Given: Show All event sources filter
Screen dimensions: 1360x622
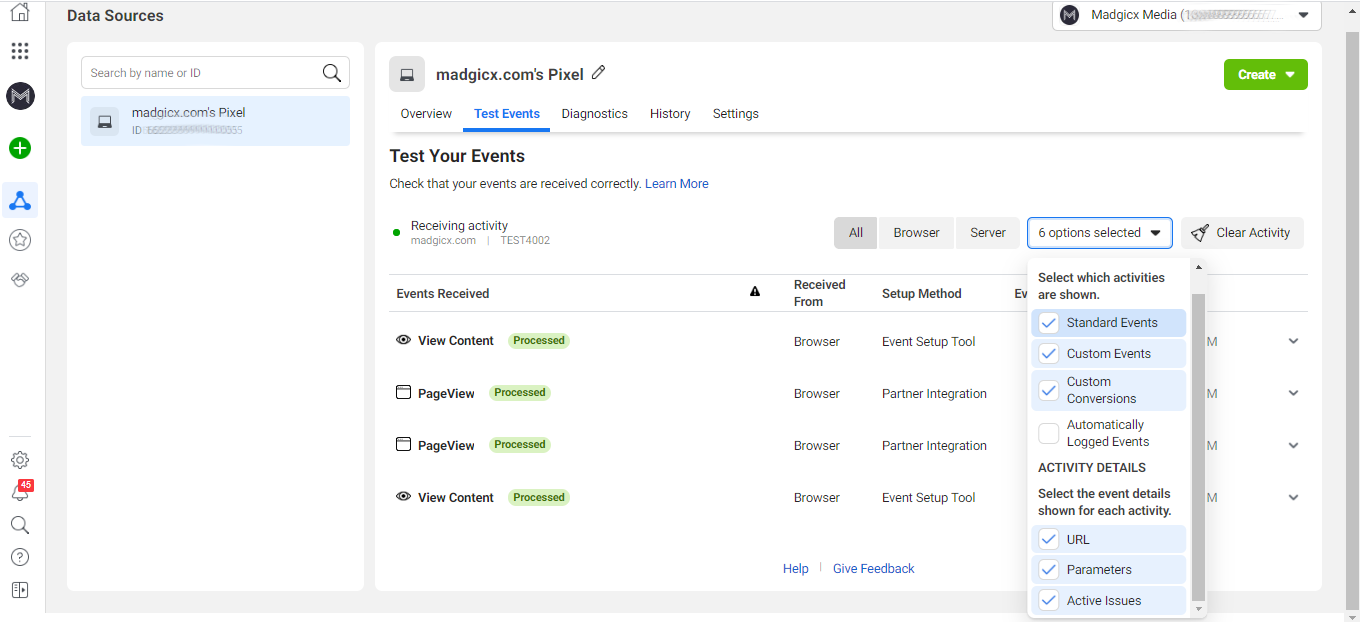Looking at the screenshot, I should coord(856,233).
